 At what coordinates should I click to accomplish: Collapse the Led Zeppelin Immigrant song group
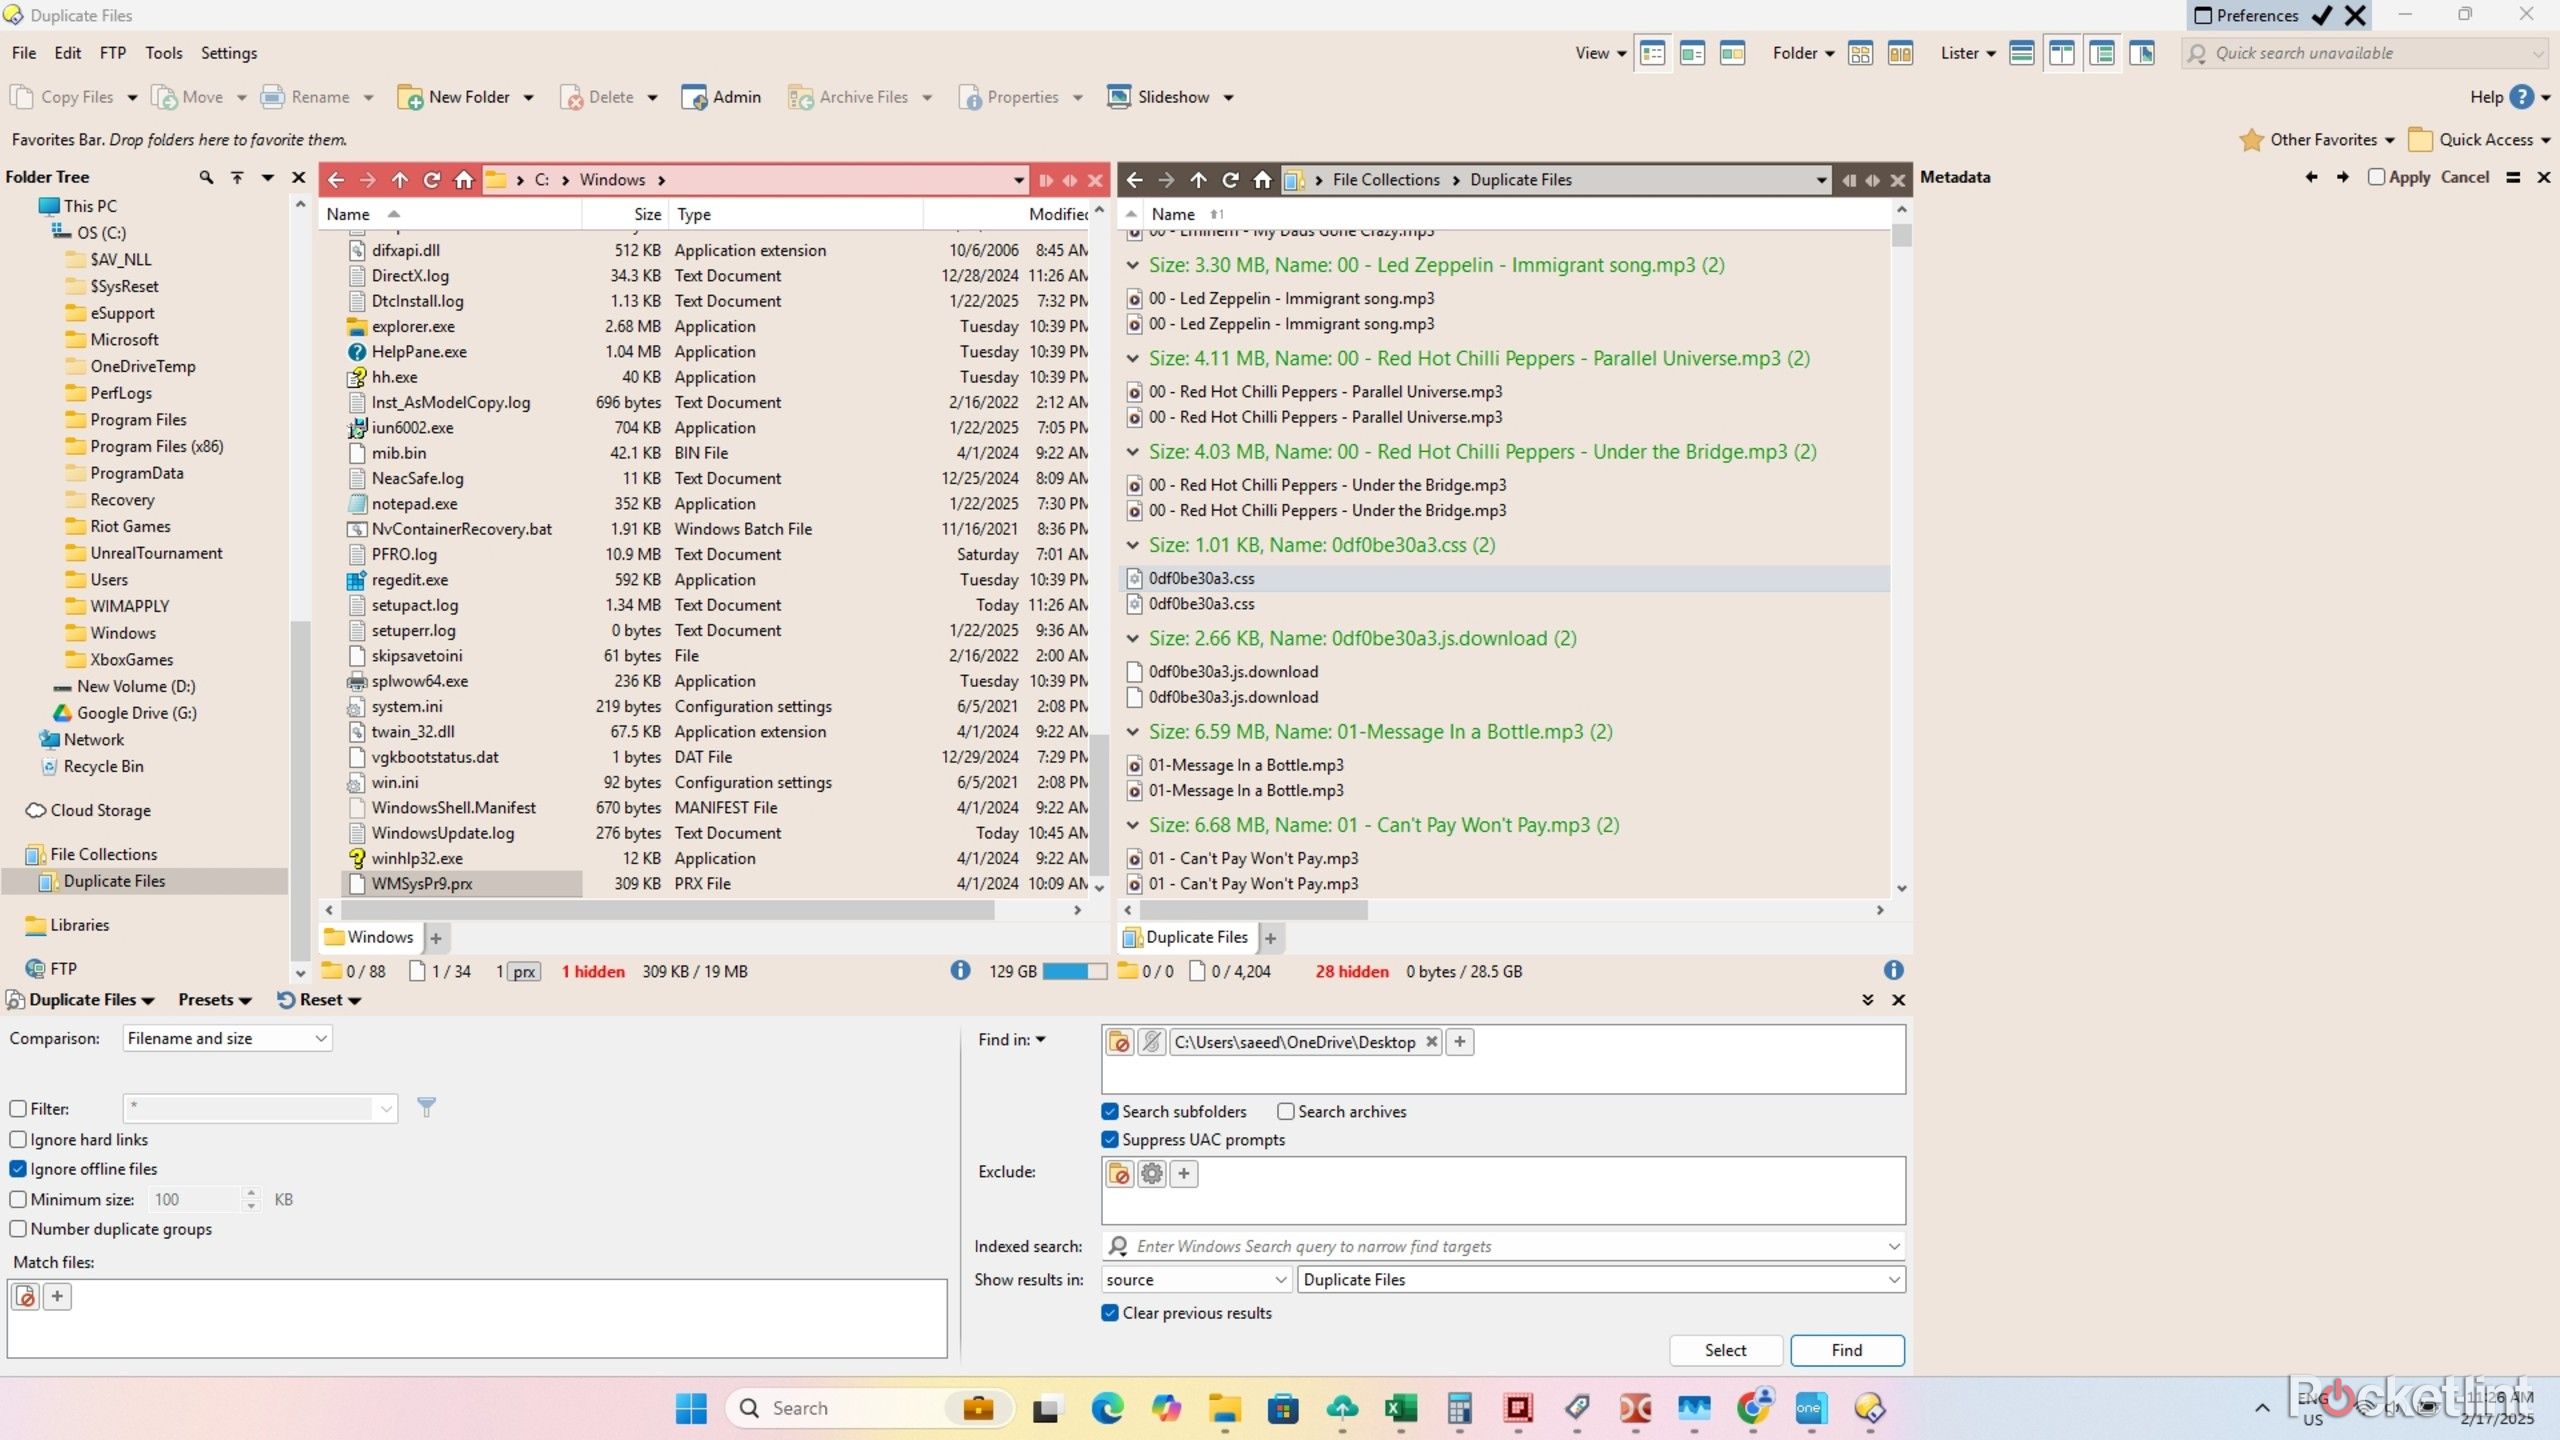click(x=1132, y=265)
